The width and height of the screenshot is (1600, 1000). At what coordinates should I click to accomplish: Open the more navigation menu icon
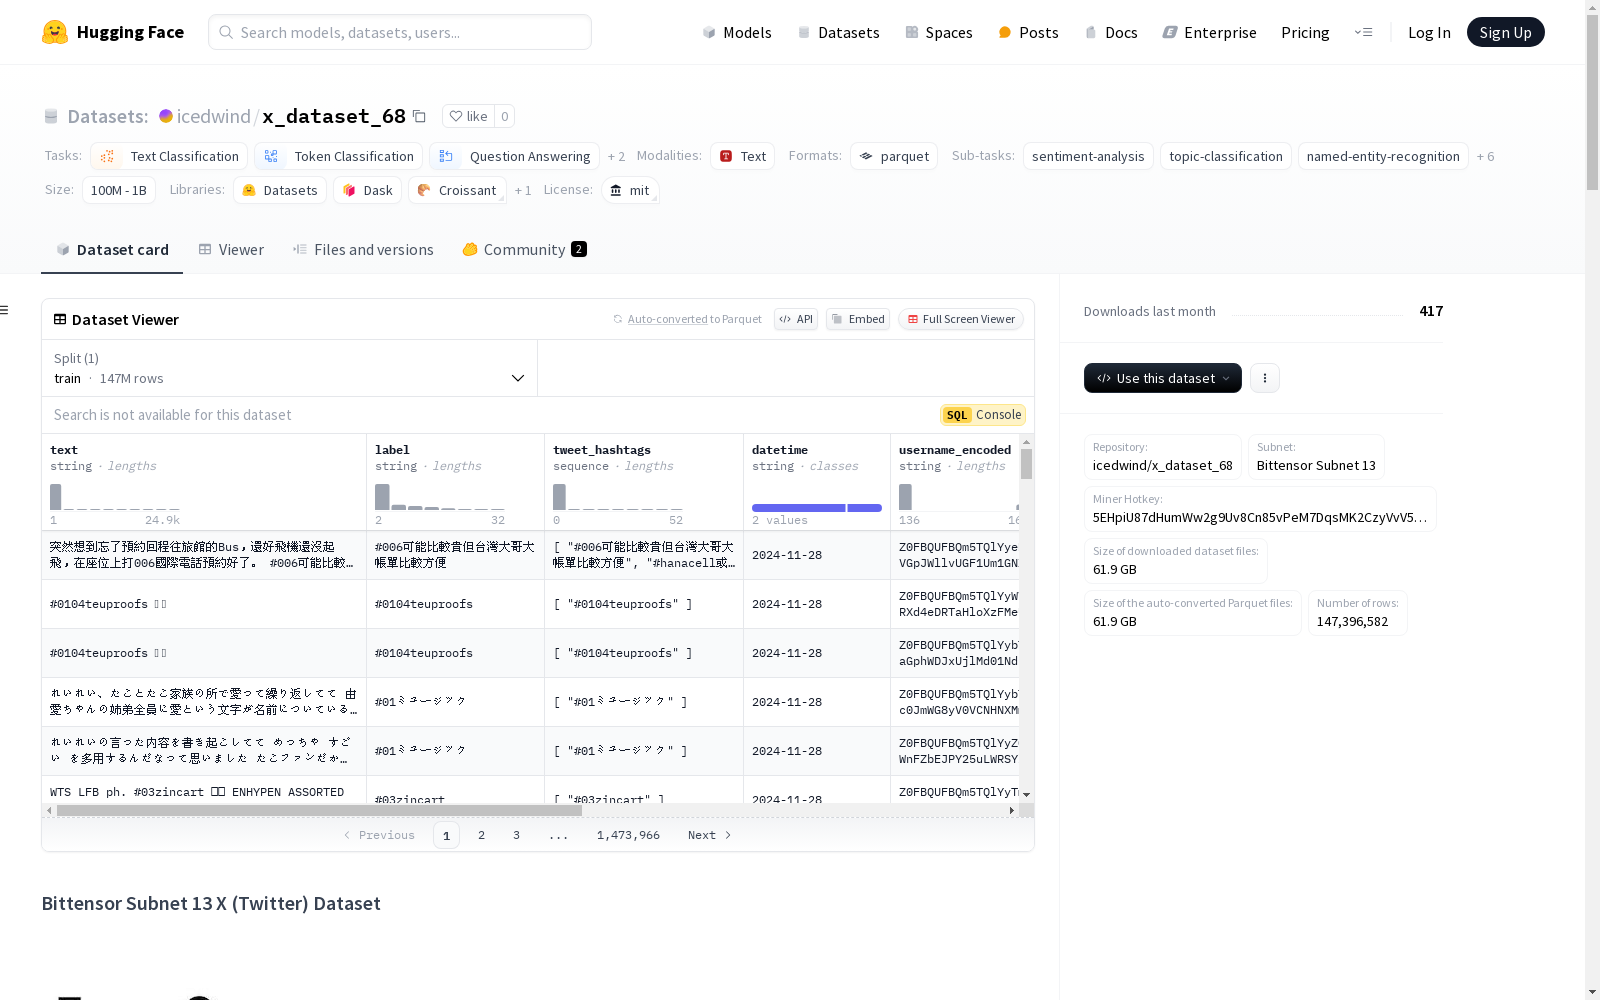click(1363, 32)
